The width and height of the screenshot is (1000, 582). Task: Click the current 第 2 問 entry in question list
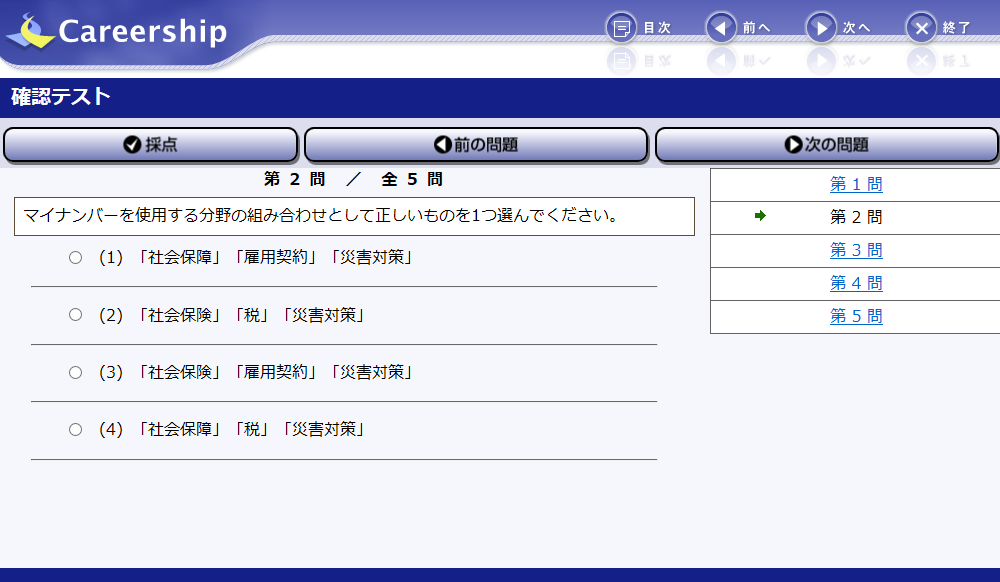(x=856, y=217)
